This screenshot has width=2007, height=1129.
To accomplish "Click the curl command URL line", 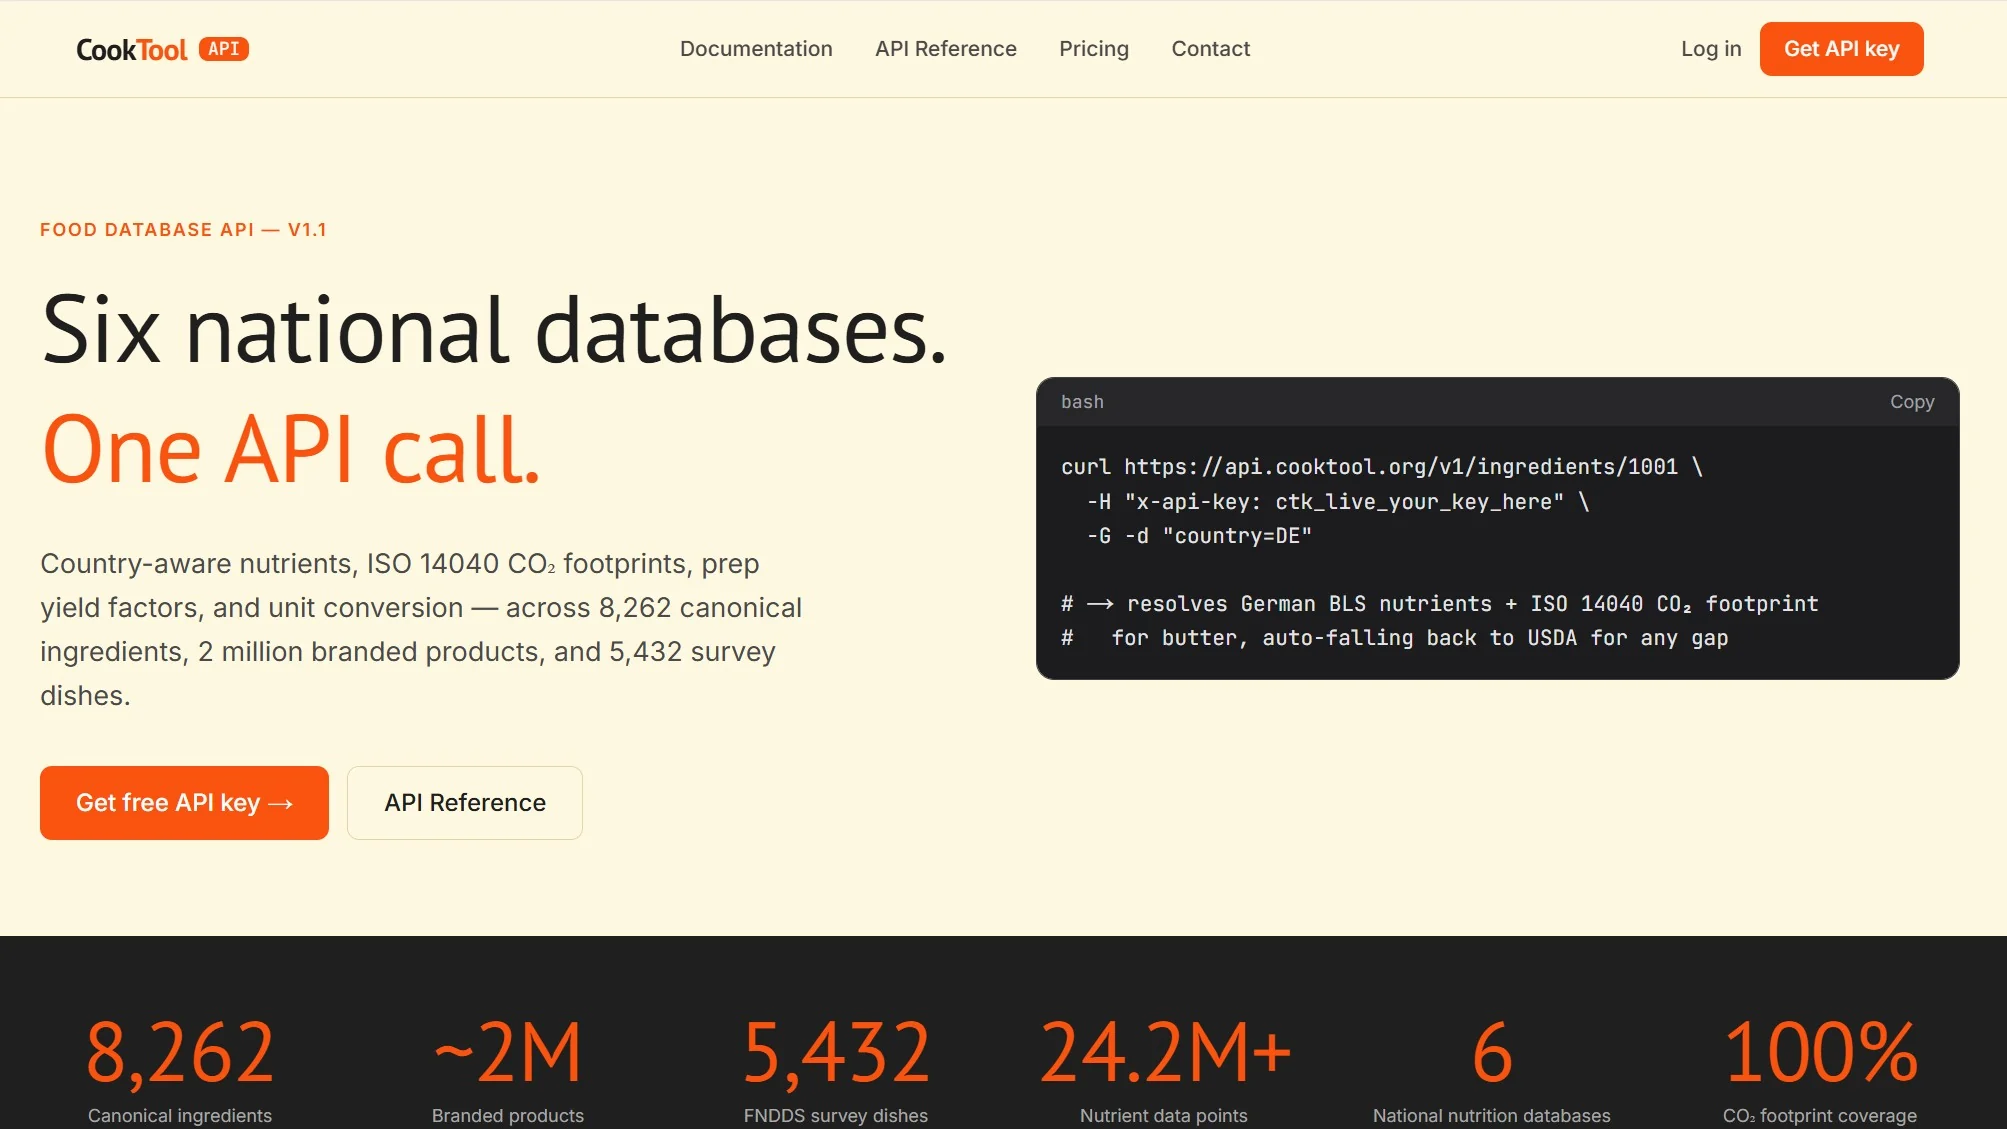I will tap(1381, 467).
